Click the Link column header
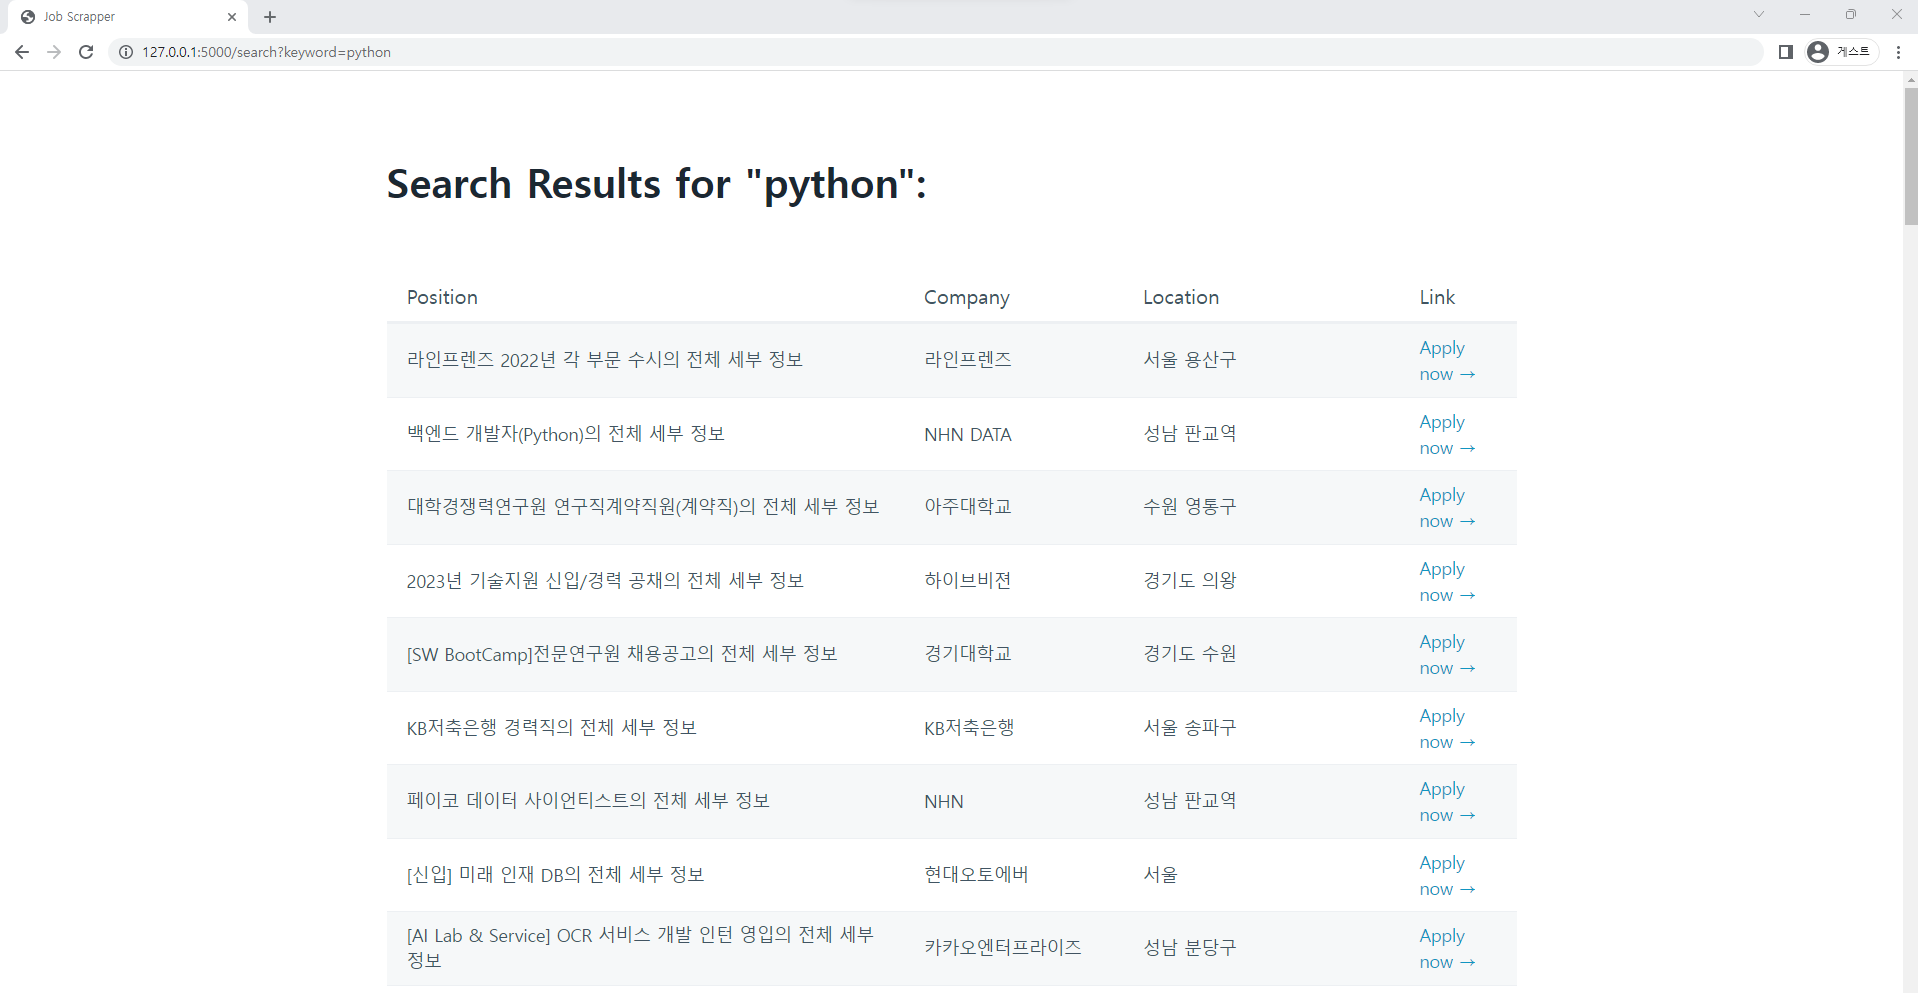Screen dimensions: 1918x993 click(x=1437, y=297)
